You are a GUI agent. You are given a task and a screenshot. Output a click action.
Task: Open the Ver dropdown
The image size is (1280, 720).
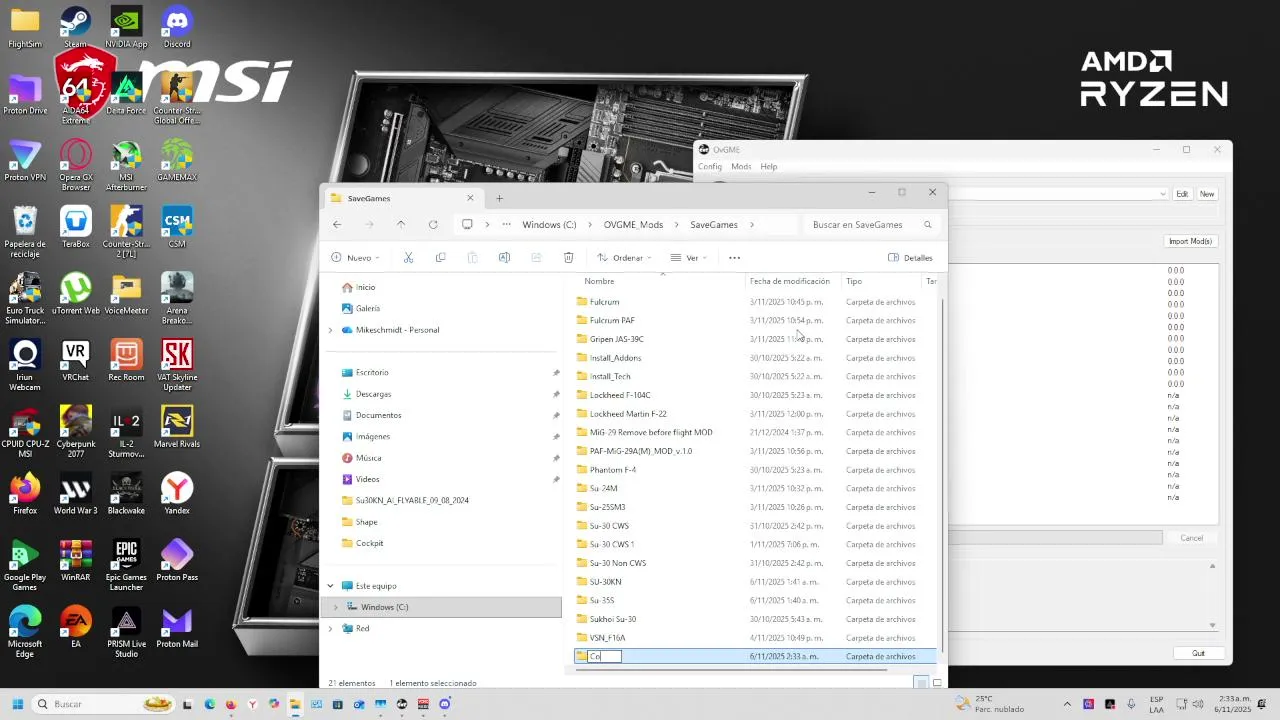point(689,257)
